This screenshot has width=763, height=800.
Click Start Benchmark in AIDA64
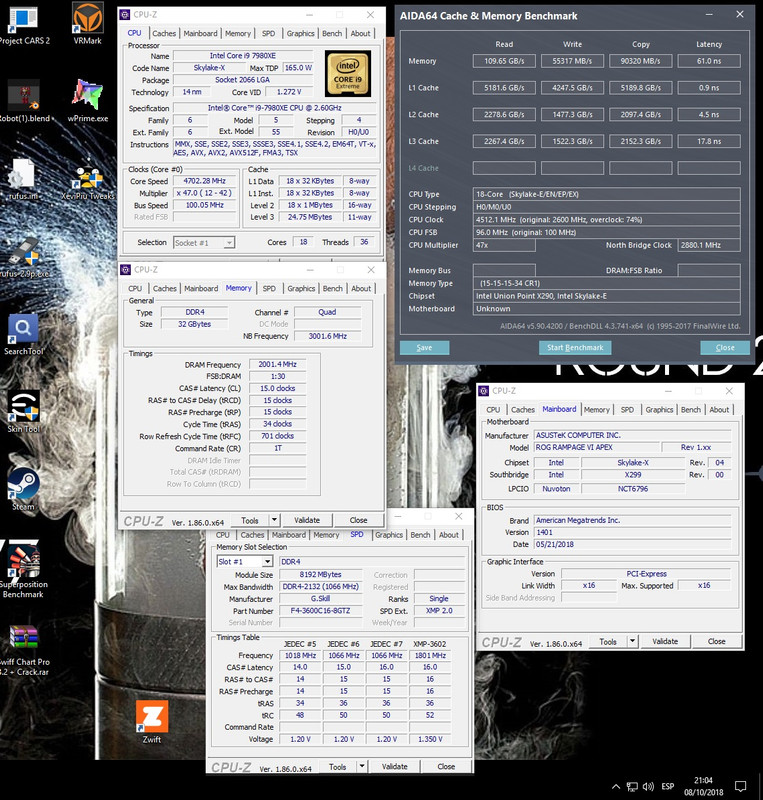pyautogui.click(x=575, y=347)
